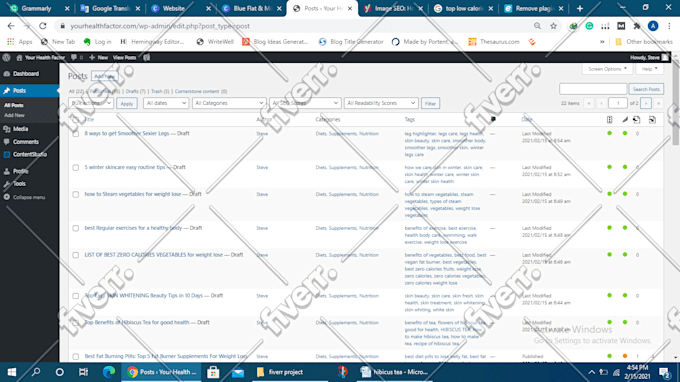Expand the Screen Options panel
The width and height of the screenshot is (680, 382).
(x=607, y=69)
